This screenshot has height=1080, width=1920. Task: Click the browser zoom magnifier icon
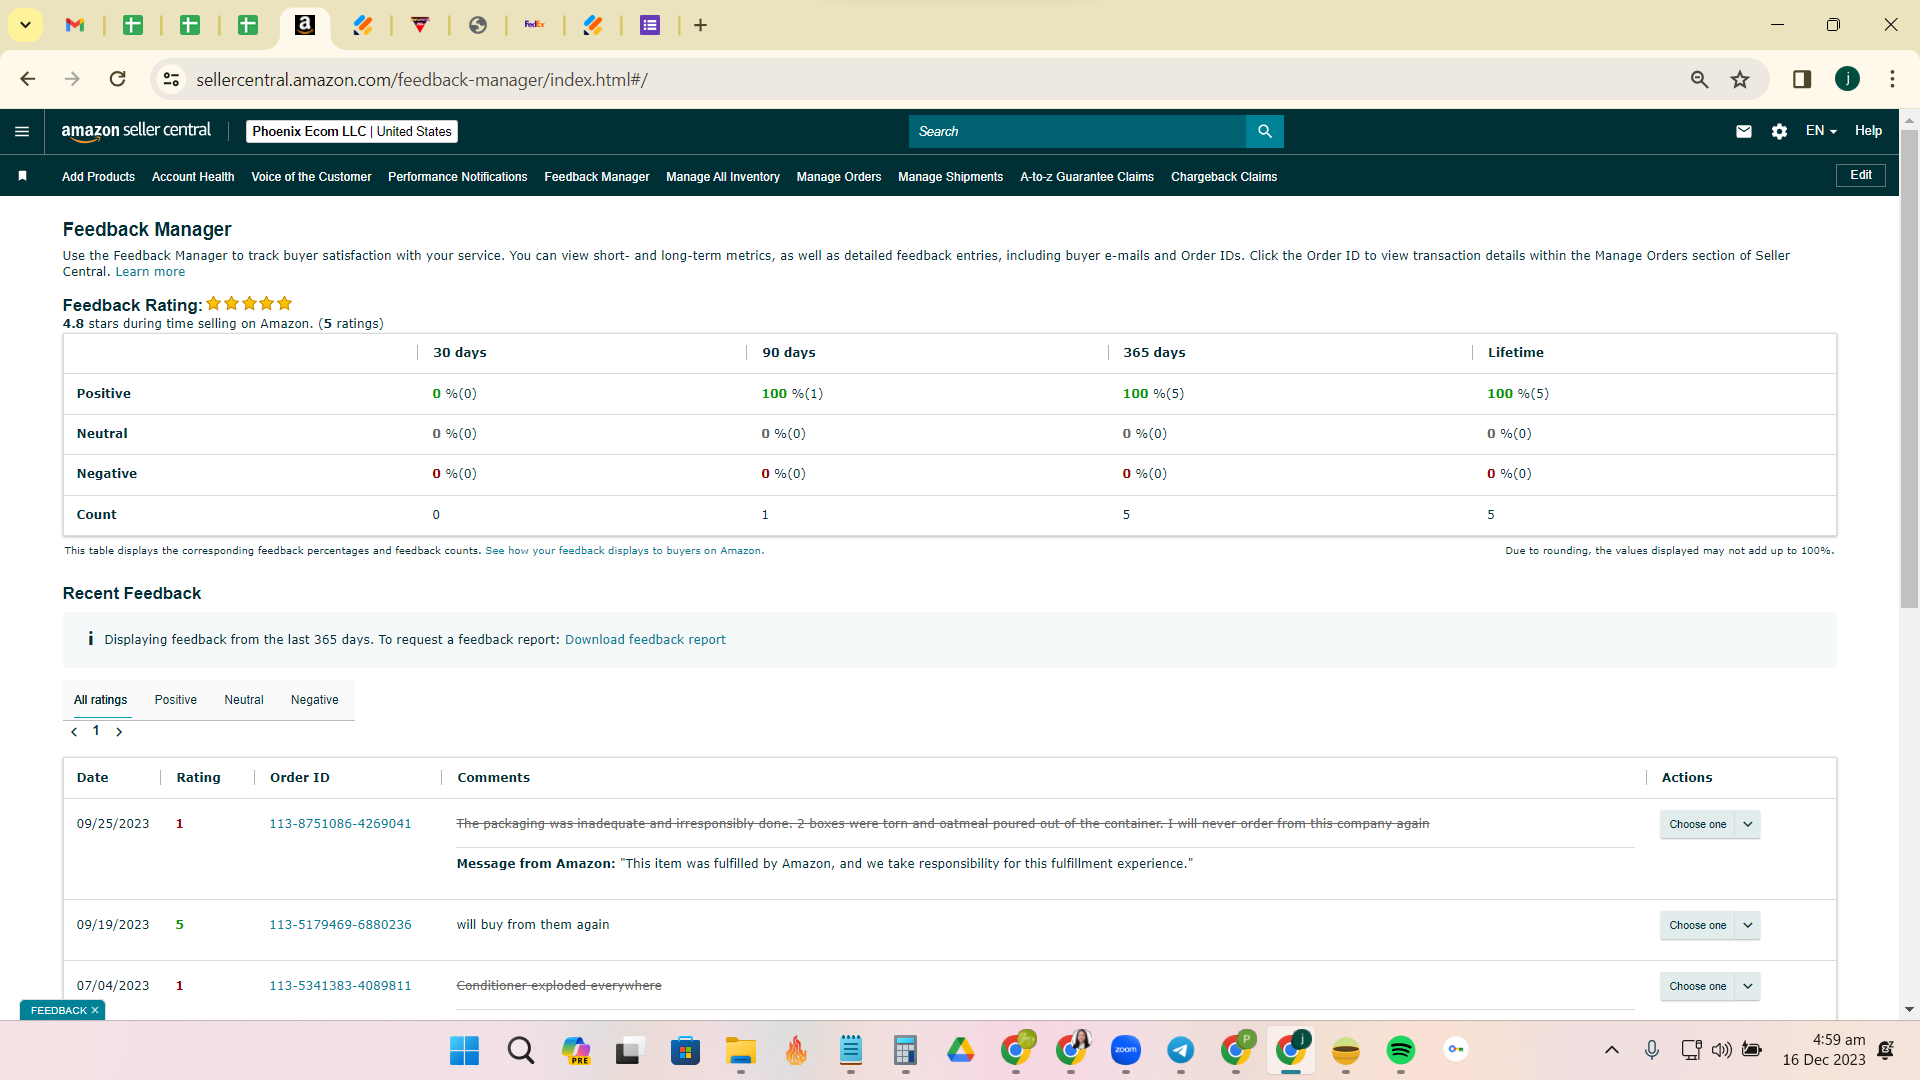click(x=1699, y=79)
